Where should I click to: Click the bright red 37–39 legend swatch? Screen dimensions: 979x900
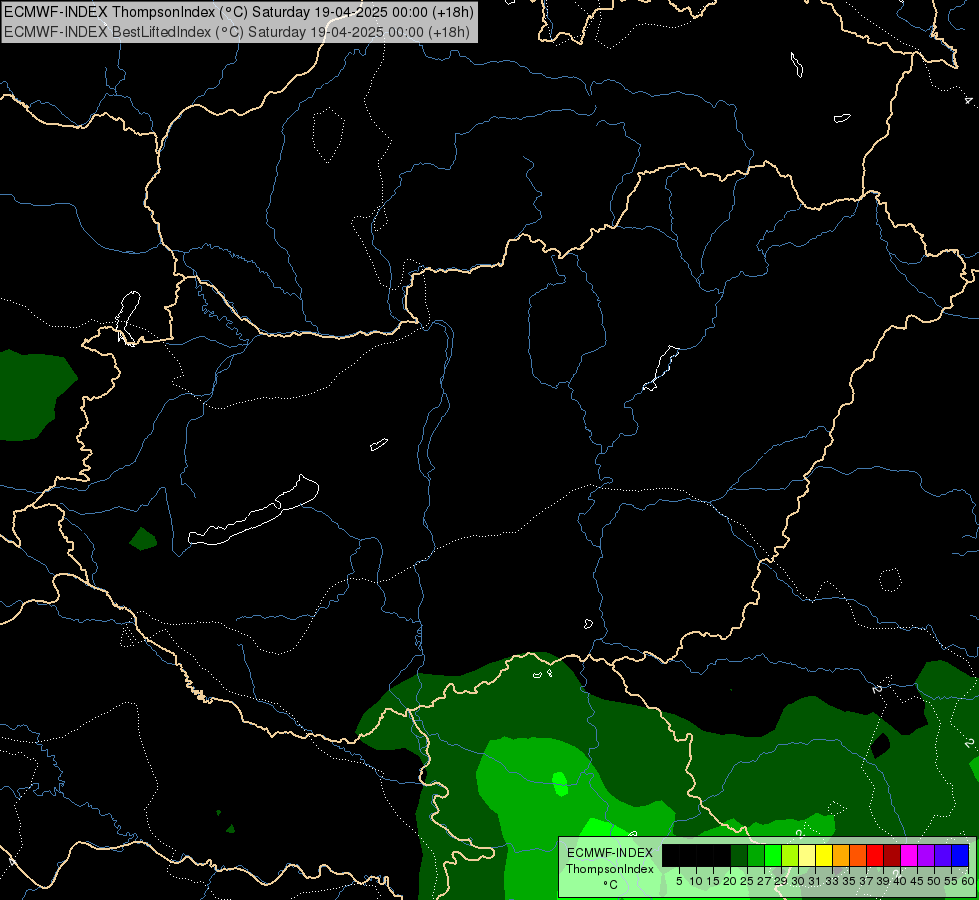tap(875, 855)
